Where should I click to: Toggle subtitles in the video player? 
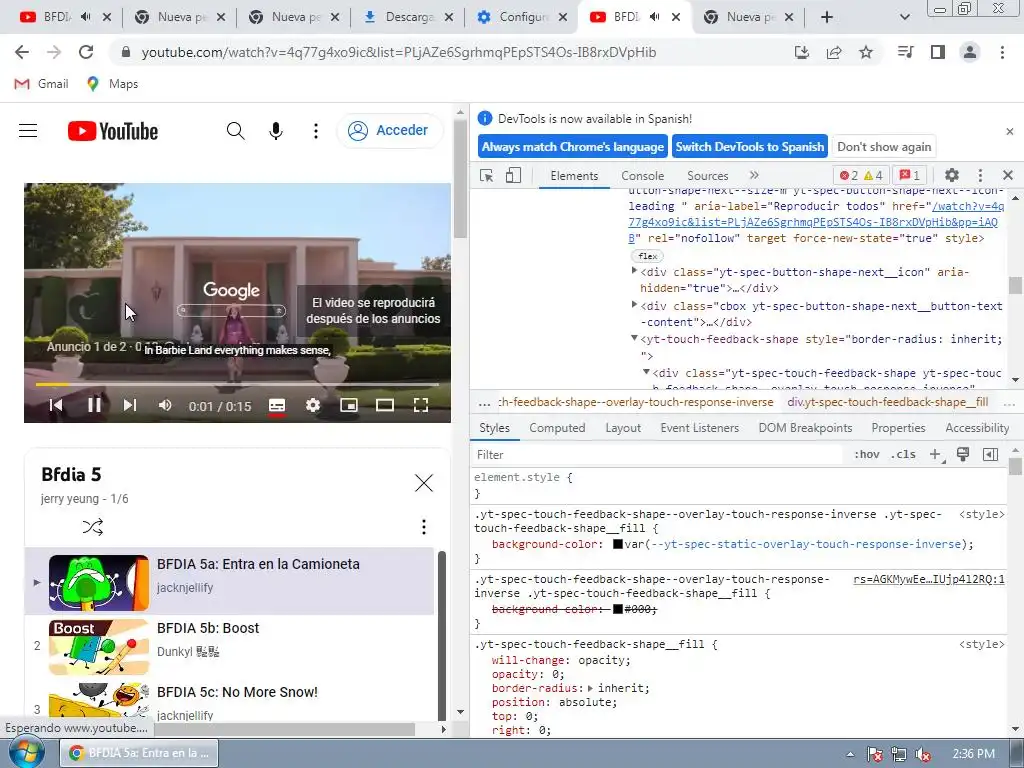click(277, 406)
